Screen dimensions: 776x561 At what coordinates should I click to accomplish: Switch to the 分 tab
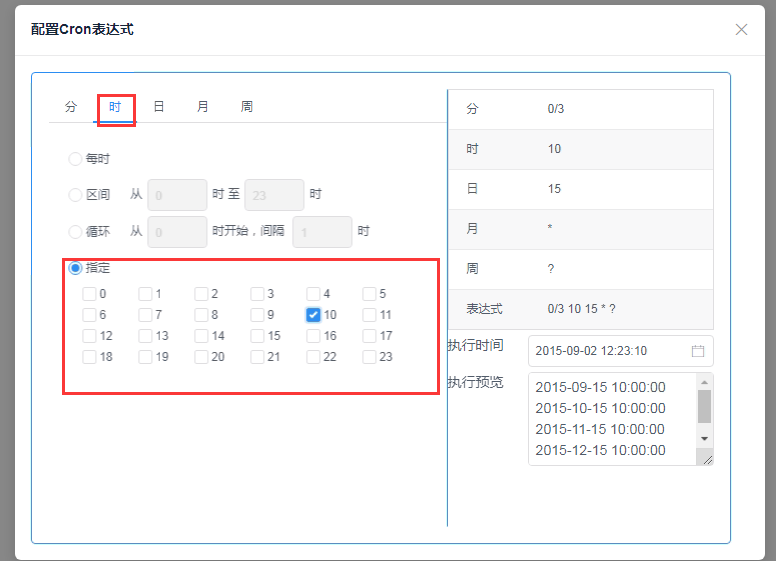(71, 107)
